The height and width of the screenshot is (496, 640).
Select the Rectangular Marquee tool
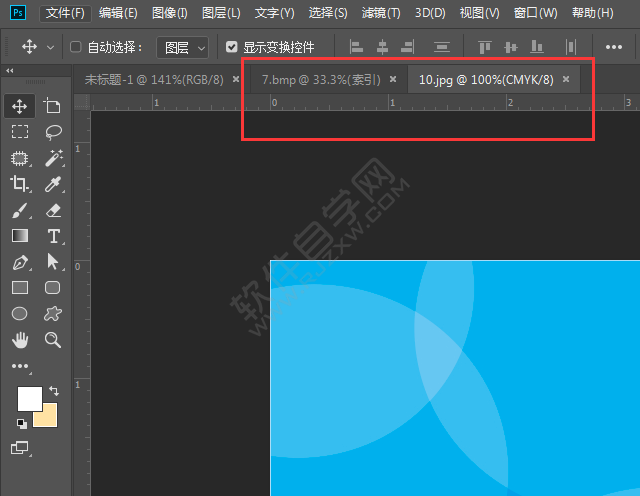(x=20, y=132)
